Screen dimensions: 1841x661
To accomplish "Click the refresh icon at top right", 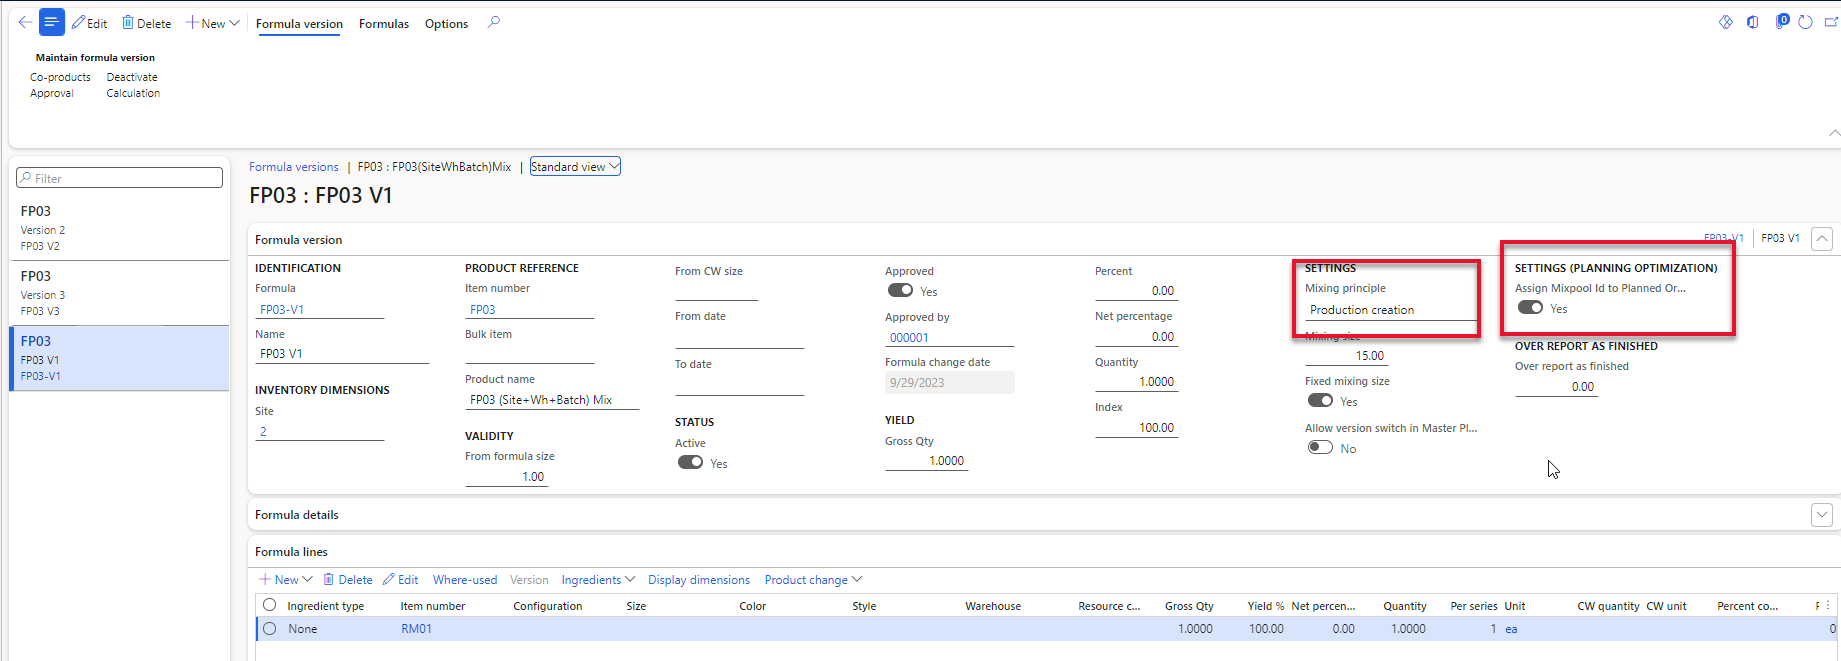I will pos(1805,22).
